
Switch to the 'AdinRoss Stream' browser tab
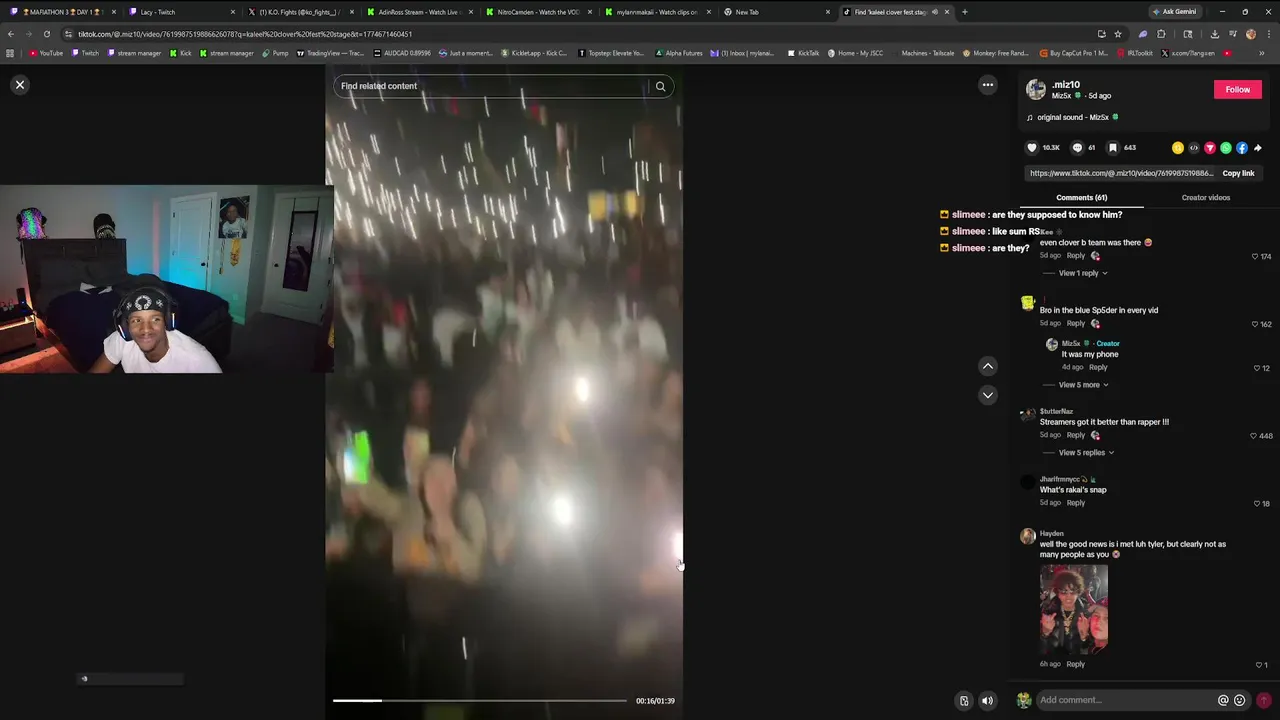tap(421, 12)
